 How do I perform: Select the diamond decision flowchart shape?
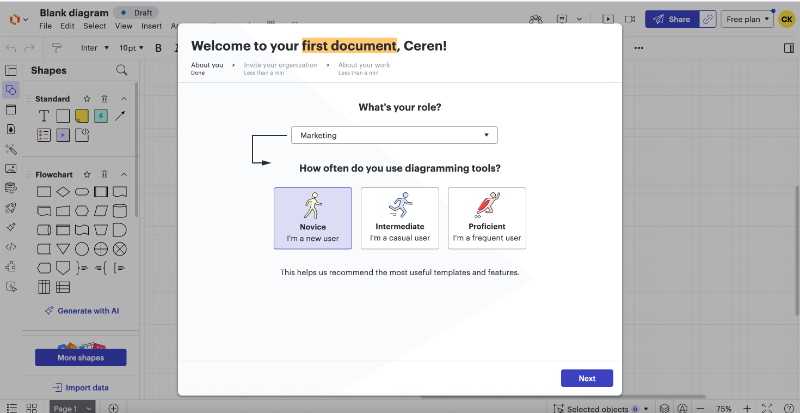pyautogui.click(x=63, y=192)
